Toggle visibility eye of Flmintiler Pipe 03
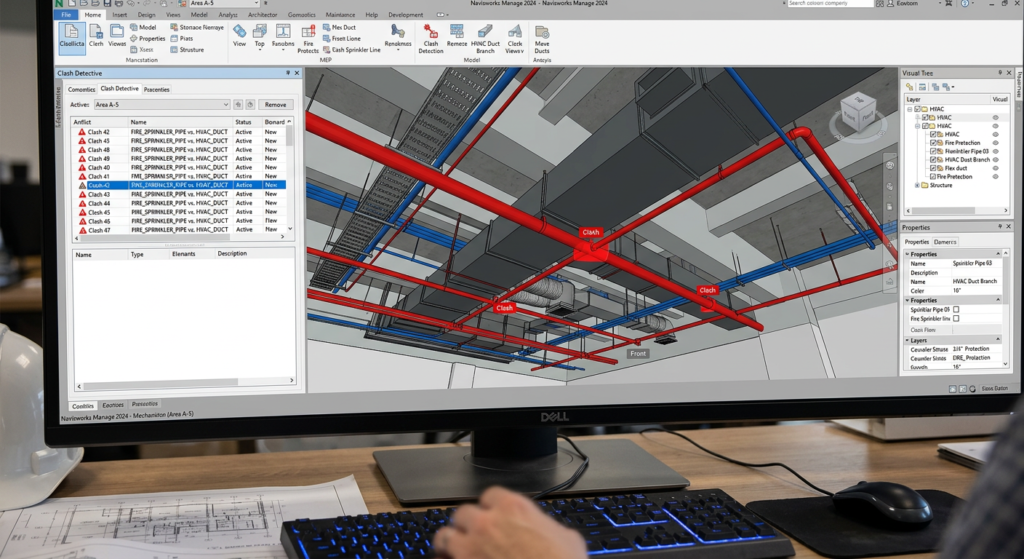The height and width of the screenshot is (559, 1024). coord(996,151)
